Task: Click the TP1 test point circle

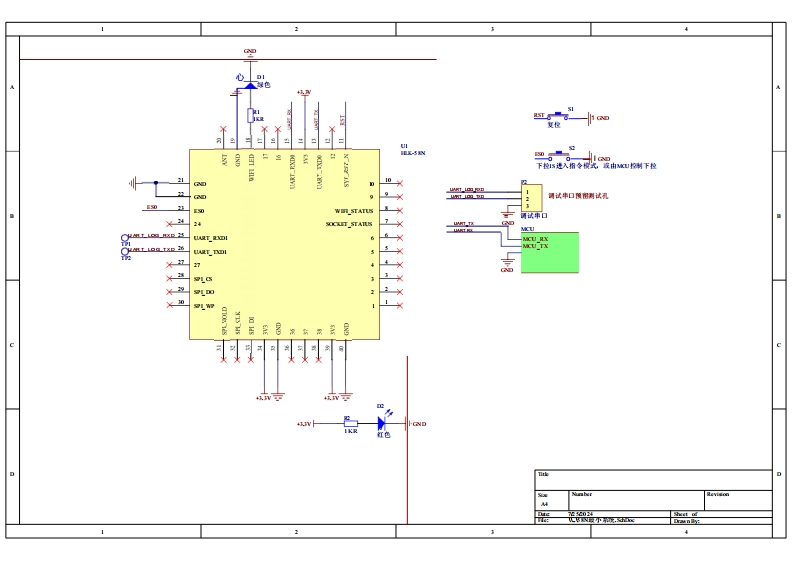Action: [124, 238]
